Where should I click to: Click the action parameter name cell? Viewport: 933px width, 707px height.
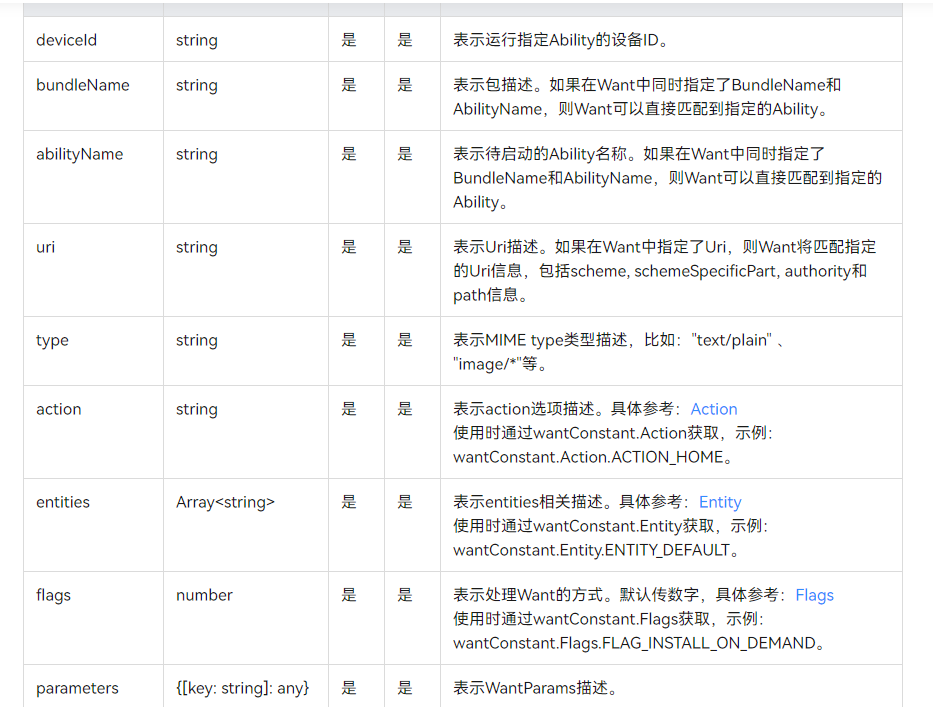click(x=93, y=431)
